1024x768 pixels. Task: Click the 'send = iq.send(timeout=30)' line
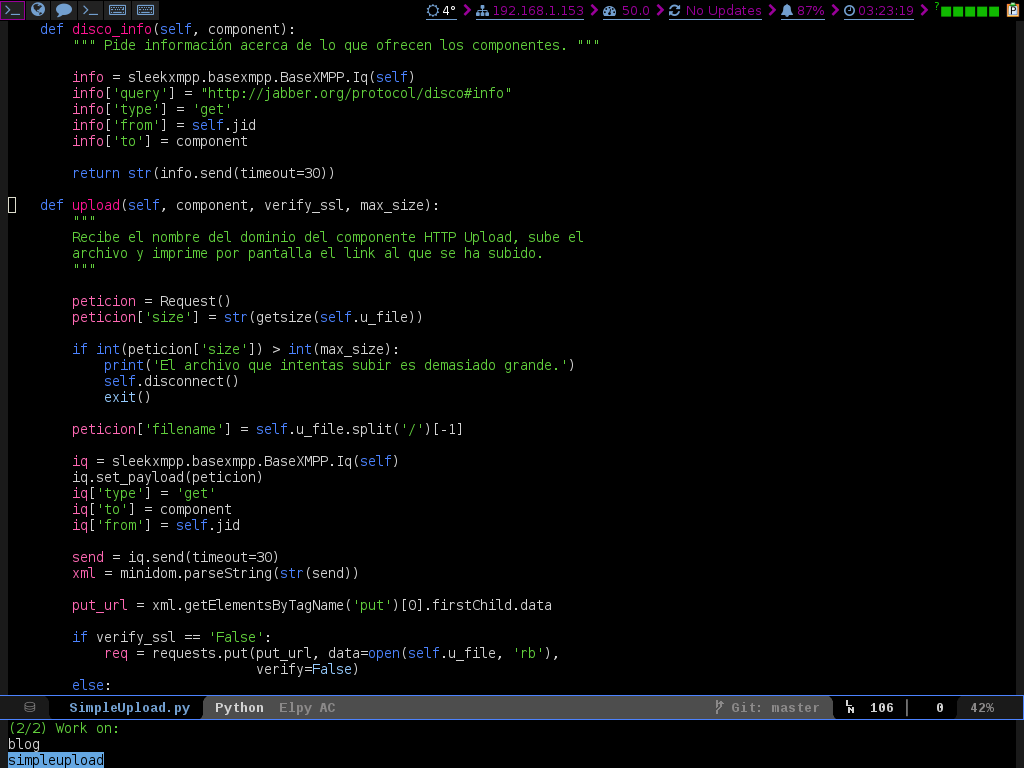pyautogui.click(x=175, y=557)
